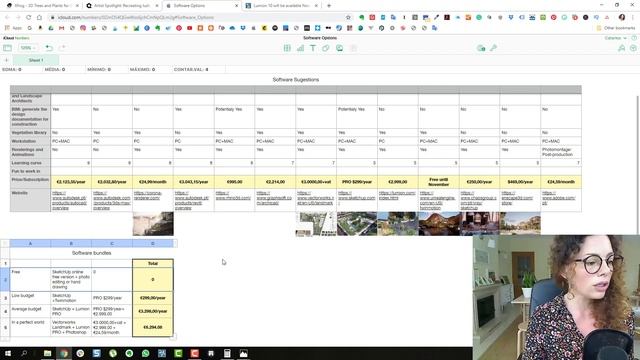Select column D header in bundles table
Screen dimensions: 640x360
point(153,243)
